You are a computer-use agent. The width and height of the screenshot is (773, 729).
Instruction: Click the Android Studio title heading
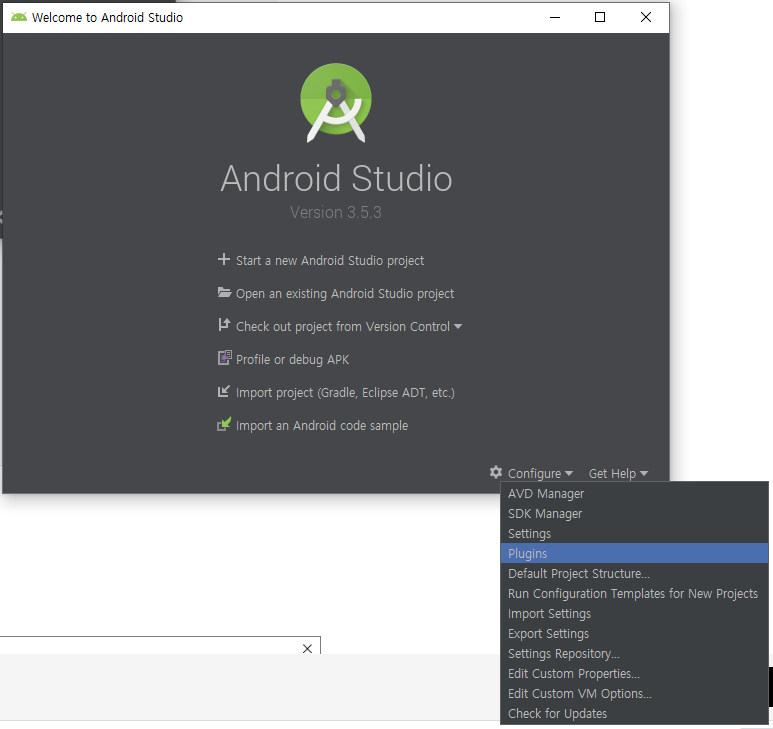336,178
